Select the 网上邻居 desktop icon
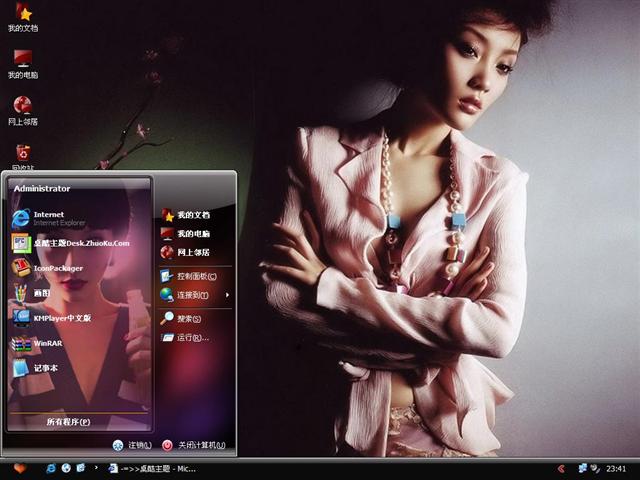640x480 pixels. 23,111
